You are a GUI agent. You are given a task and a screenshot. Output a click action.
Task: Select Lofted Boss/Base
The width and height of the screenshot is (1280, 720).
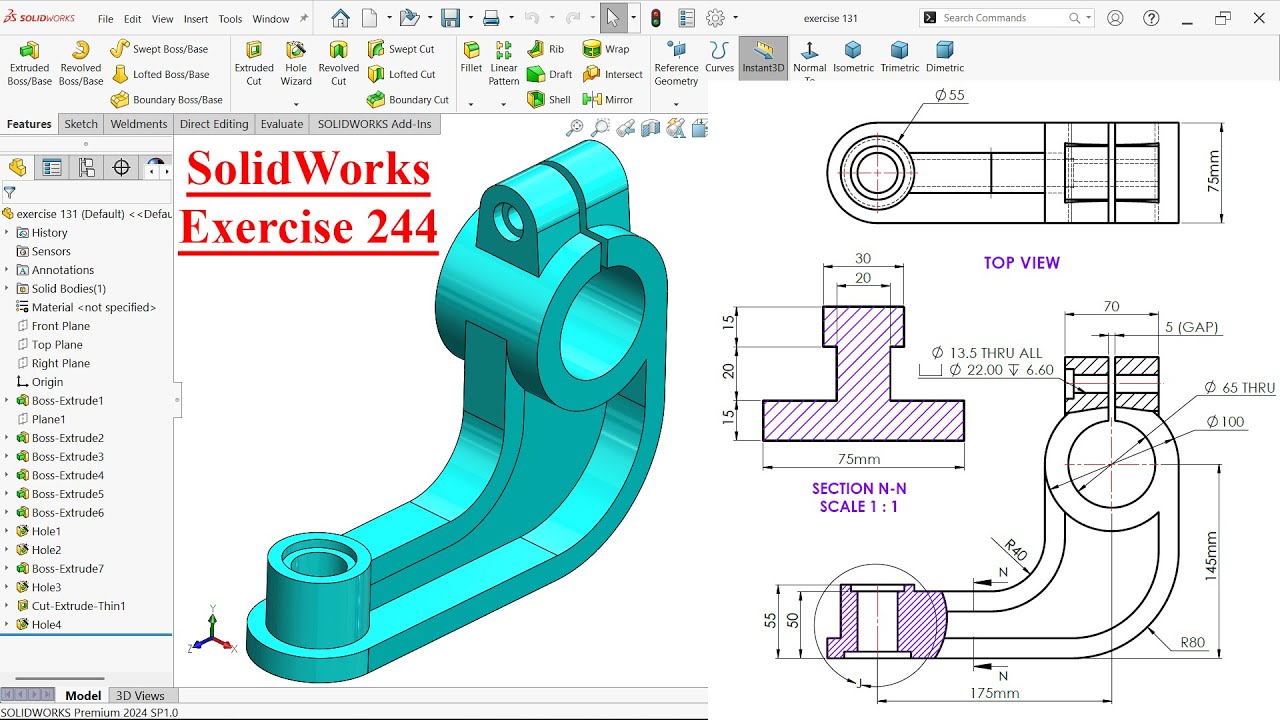[x=160, y=74]
